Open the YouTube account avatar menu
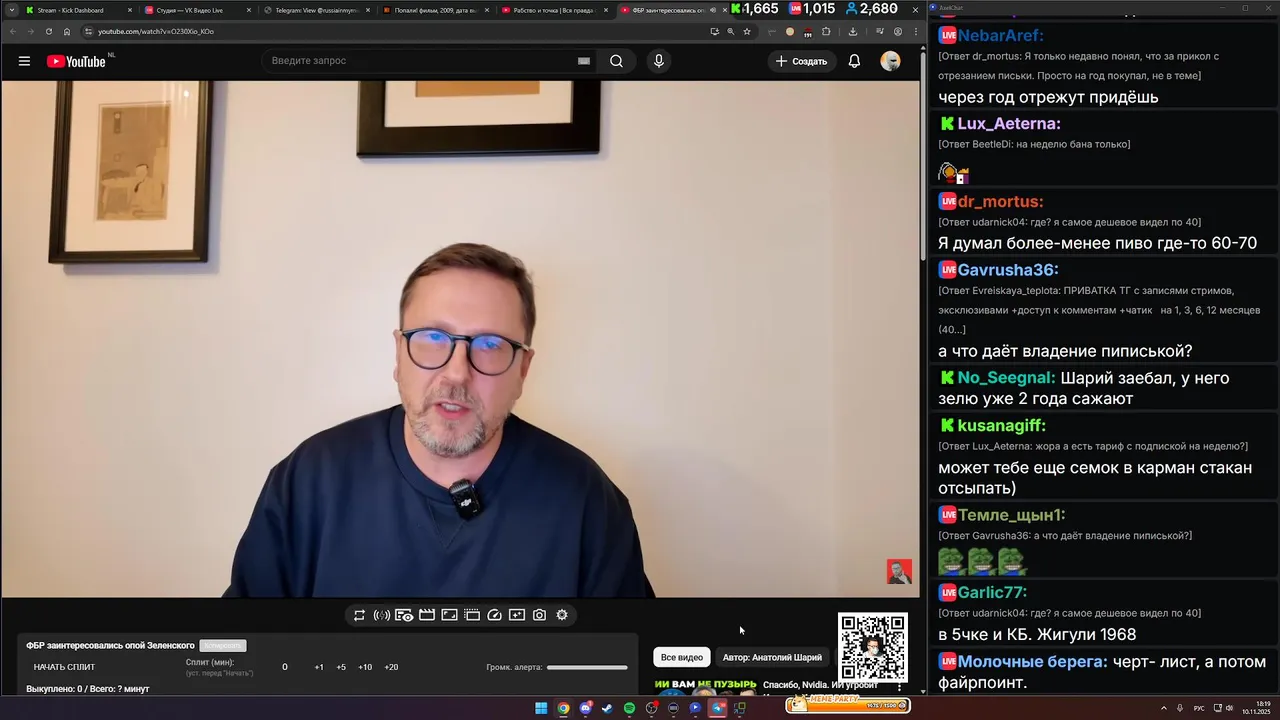Image resolution: width=1280 pixels, height=720 pixels. click(890, 61)
